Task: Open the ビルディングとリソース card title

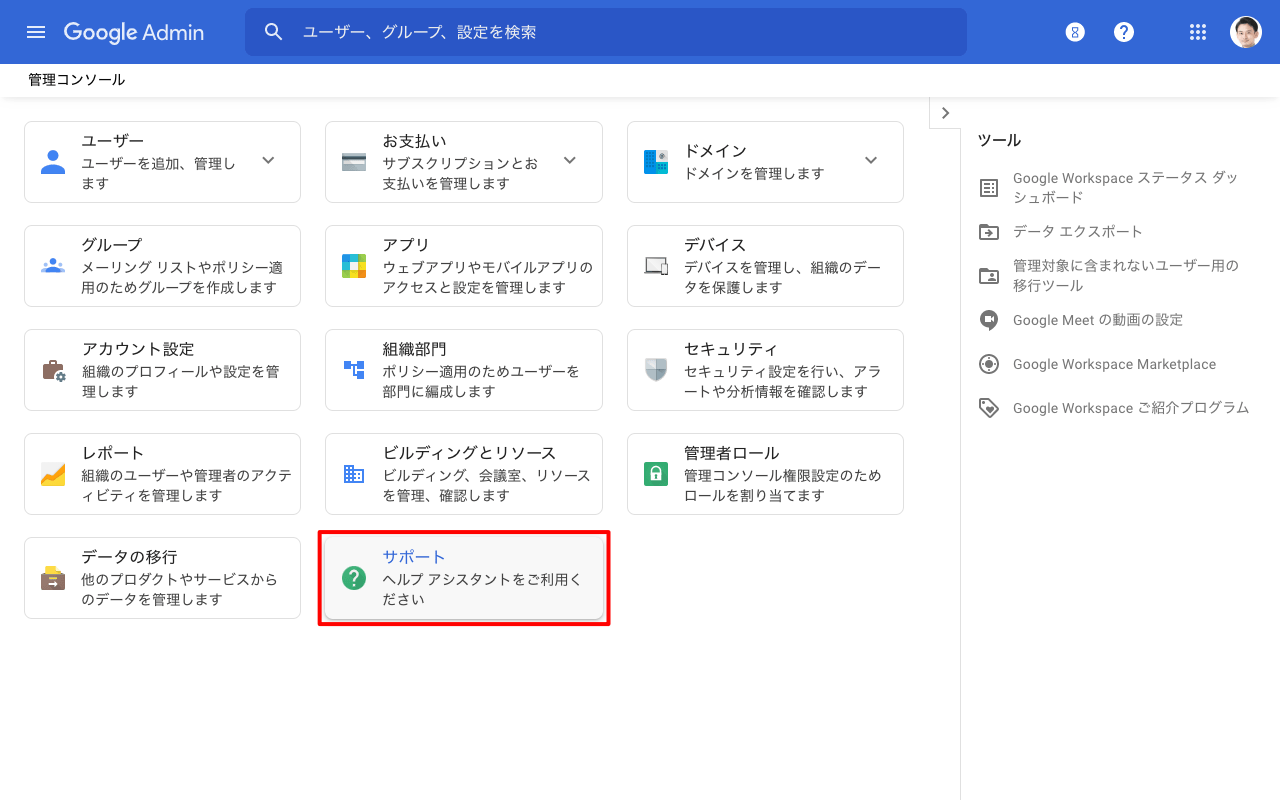Action: click(x=470, y=453)
